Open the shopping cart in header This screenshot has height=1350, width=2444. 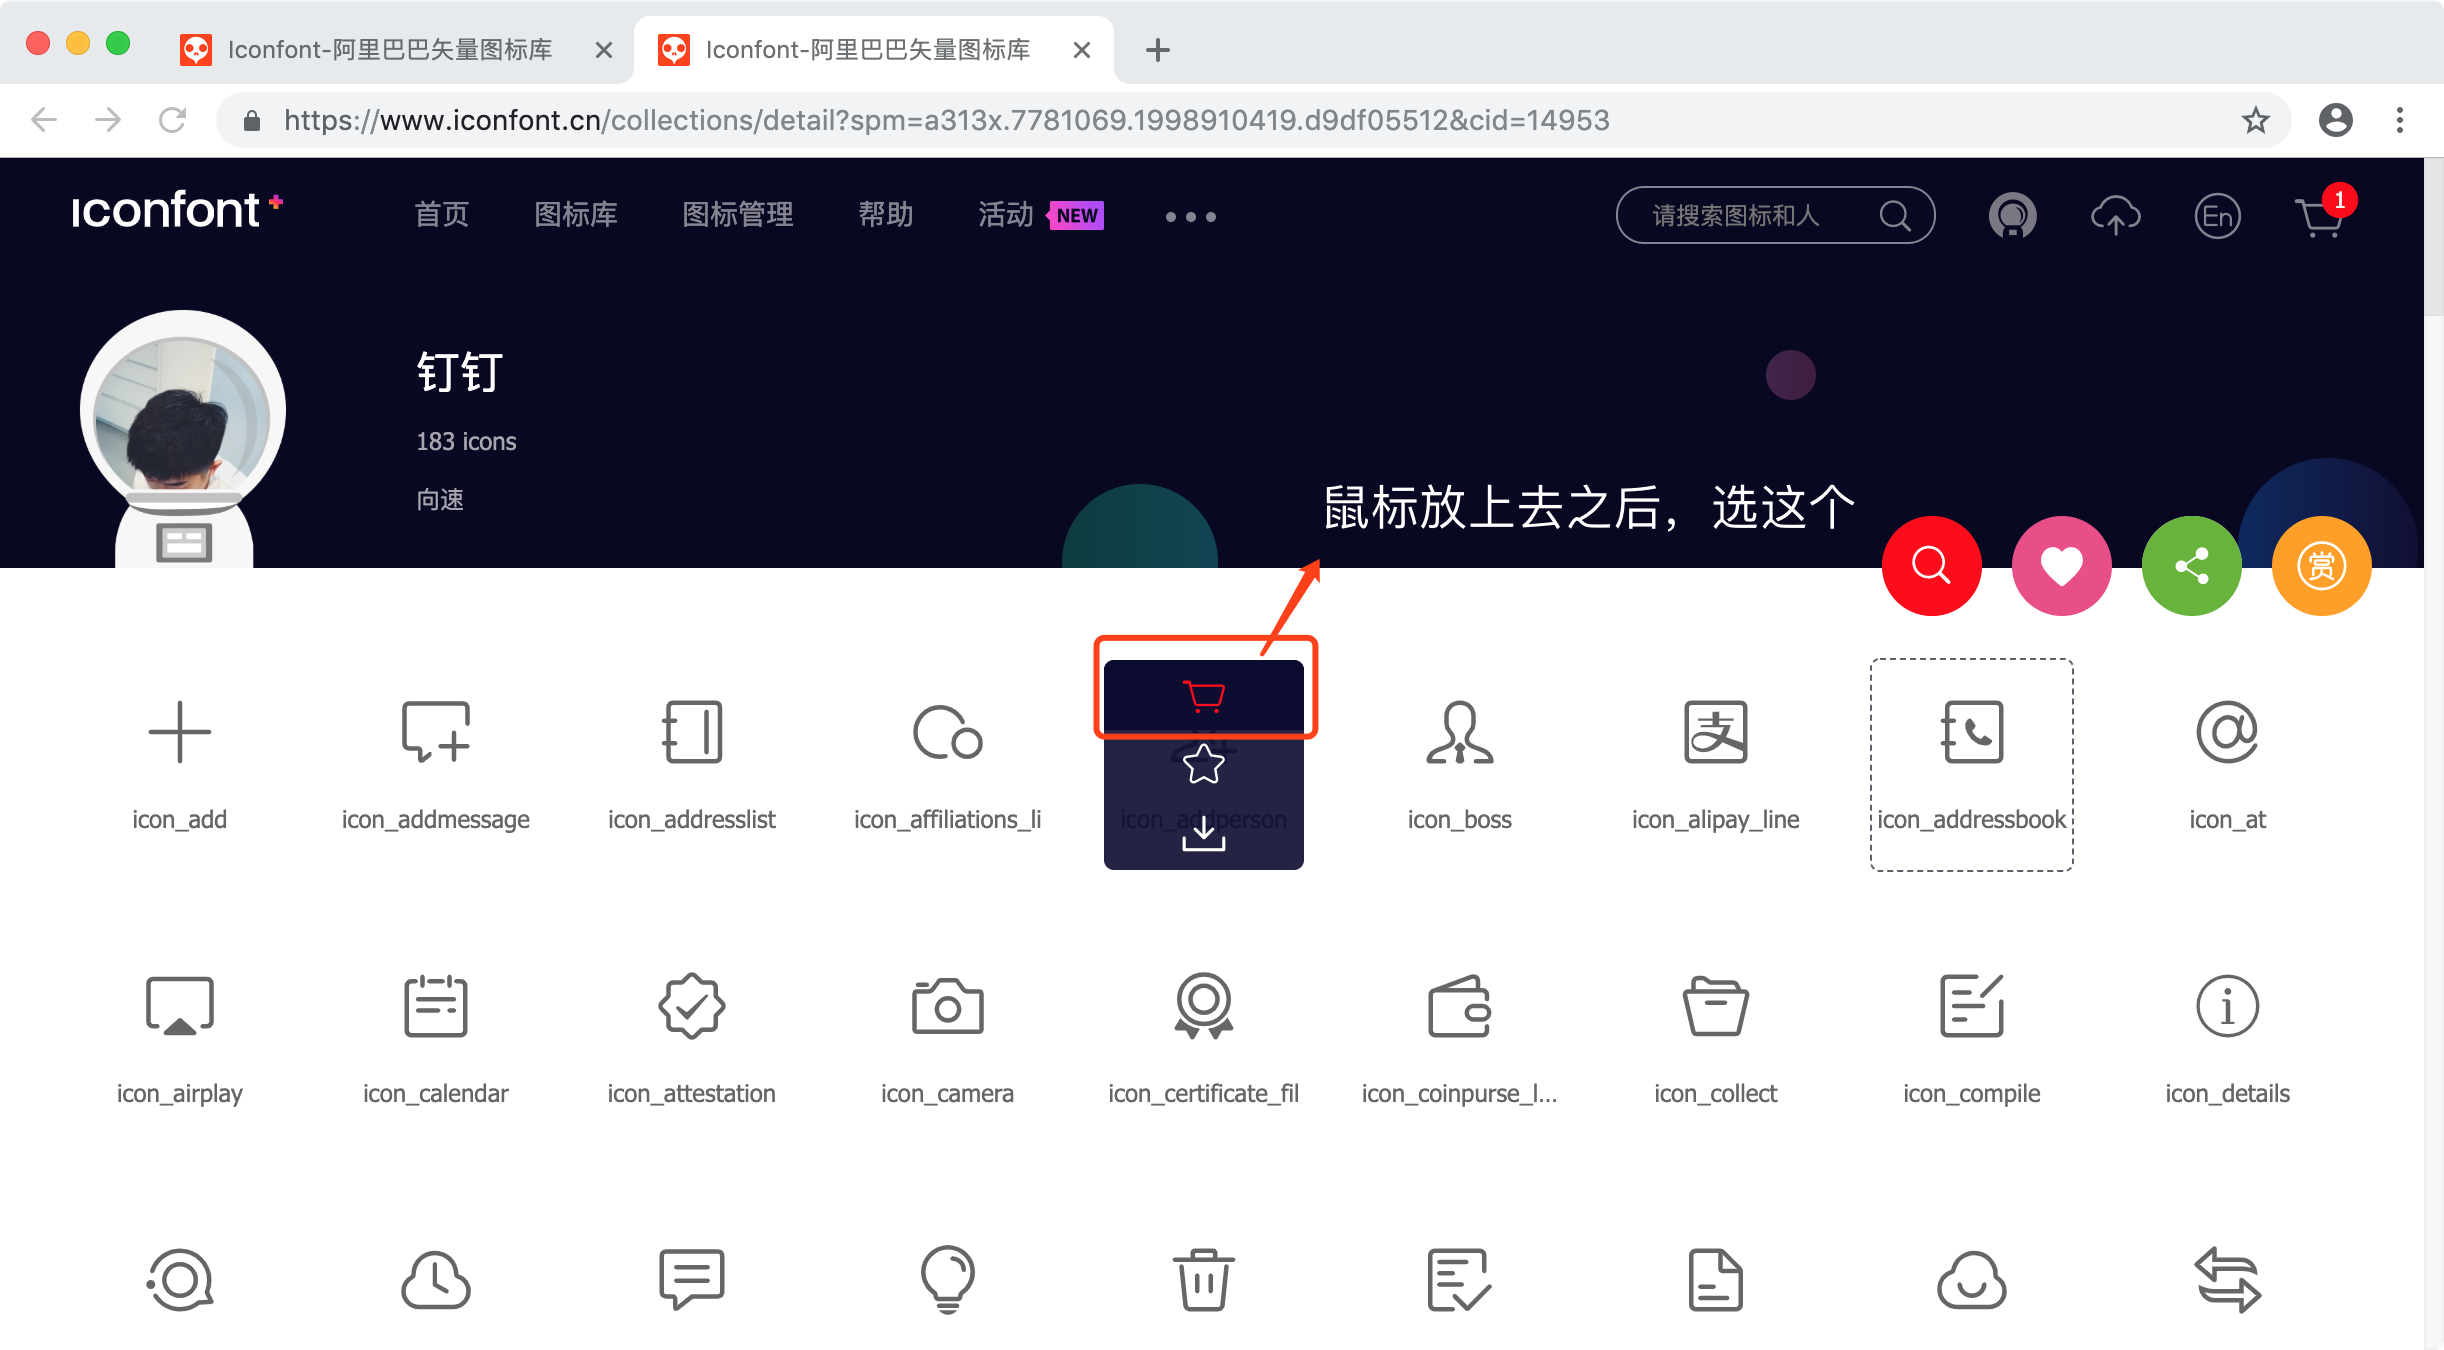tap(2318, 216)
